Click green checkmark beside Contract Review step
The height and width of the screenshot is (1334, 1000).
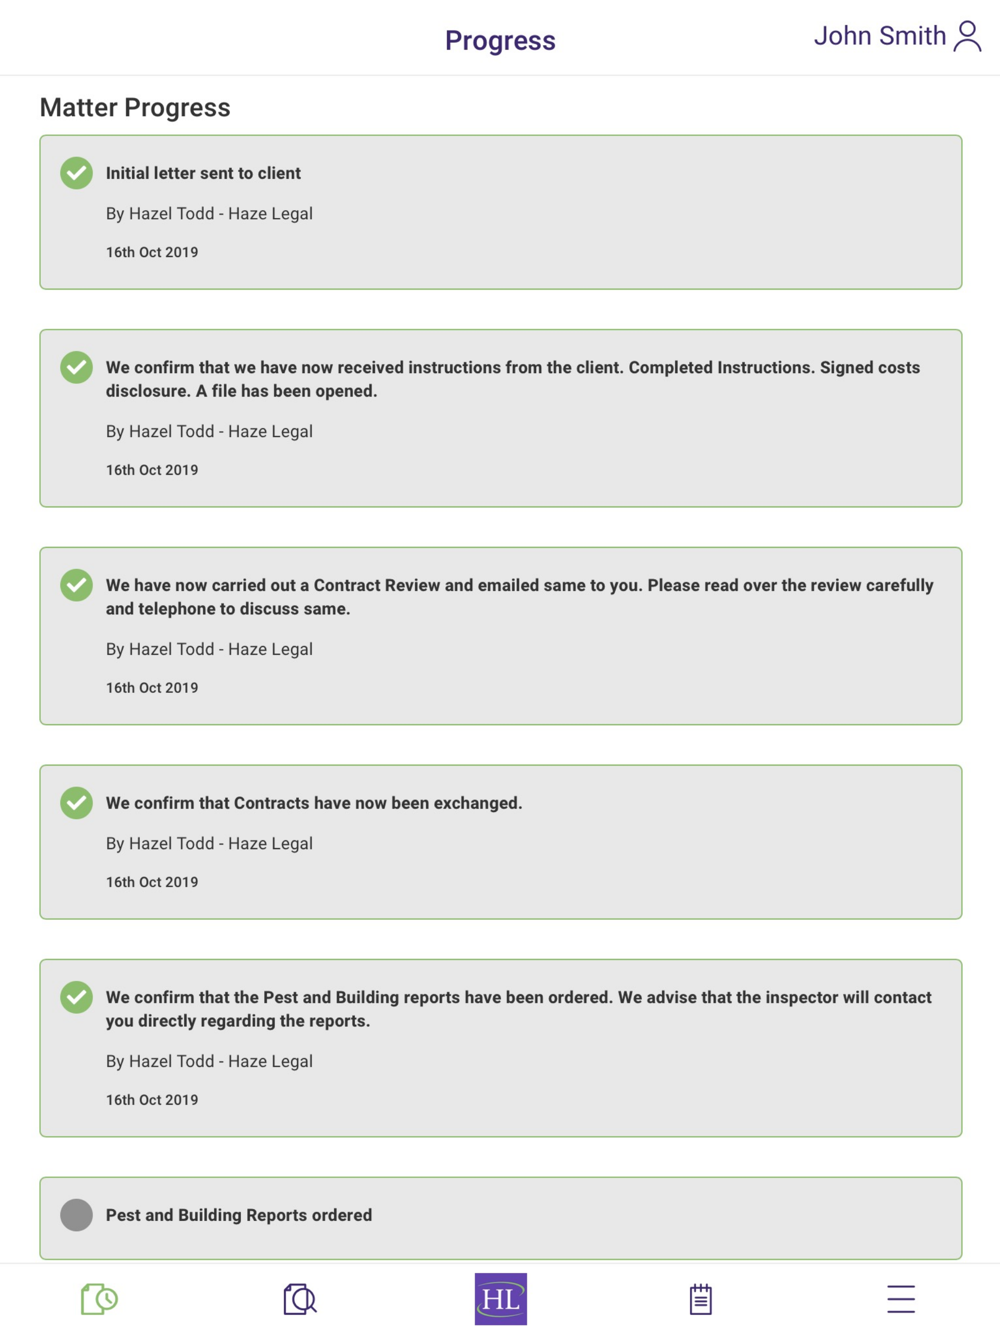(76, 585)
